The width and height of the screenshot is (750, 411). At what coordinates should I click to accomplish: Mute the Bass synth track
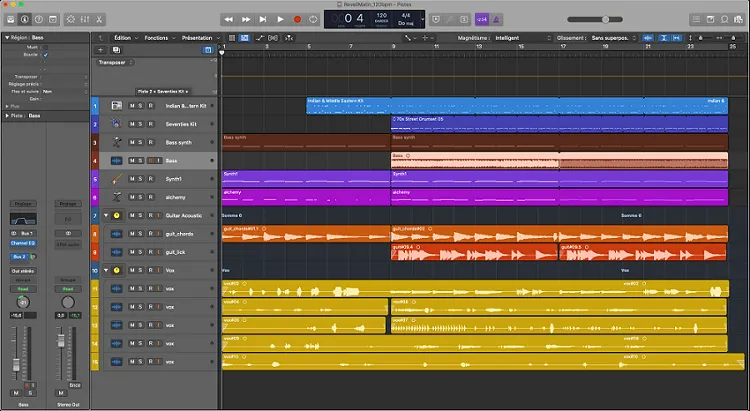click(133, 142)
